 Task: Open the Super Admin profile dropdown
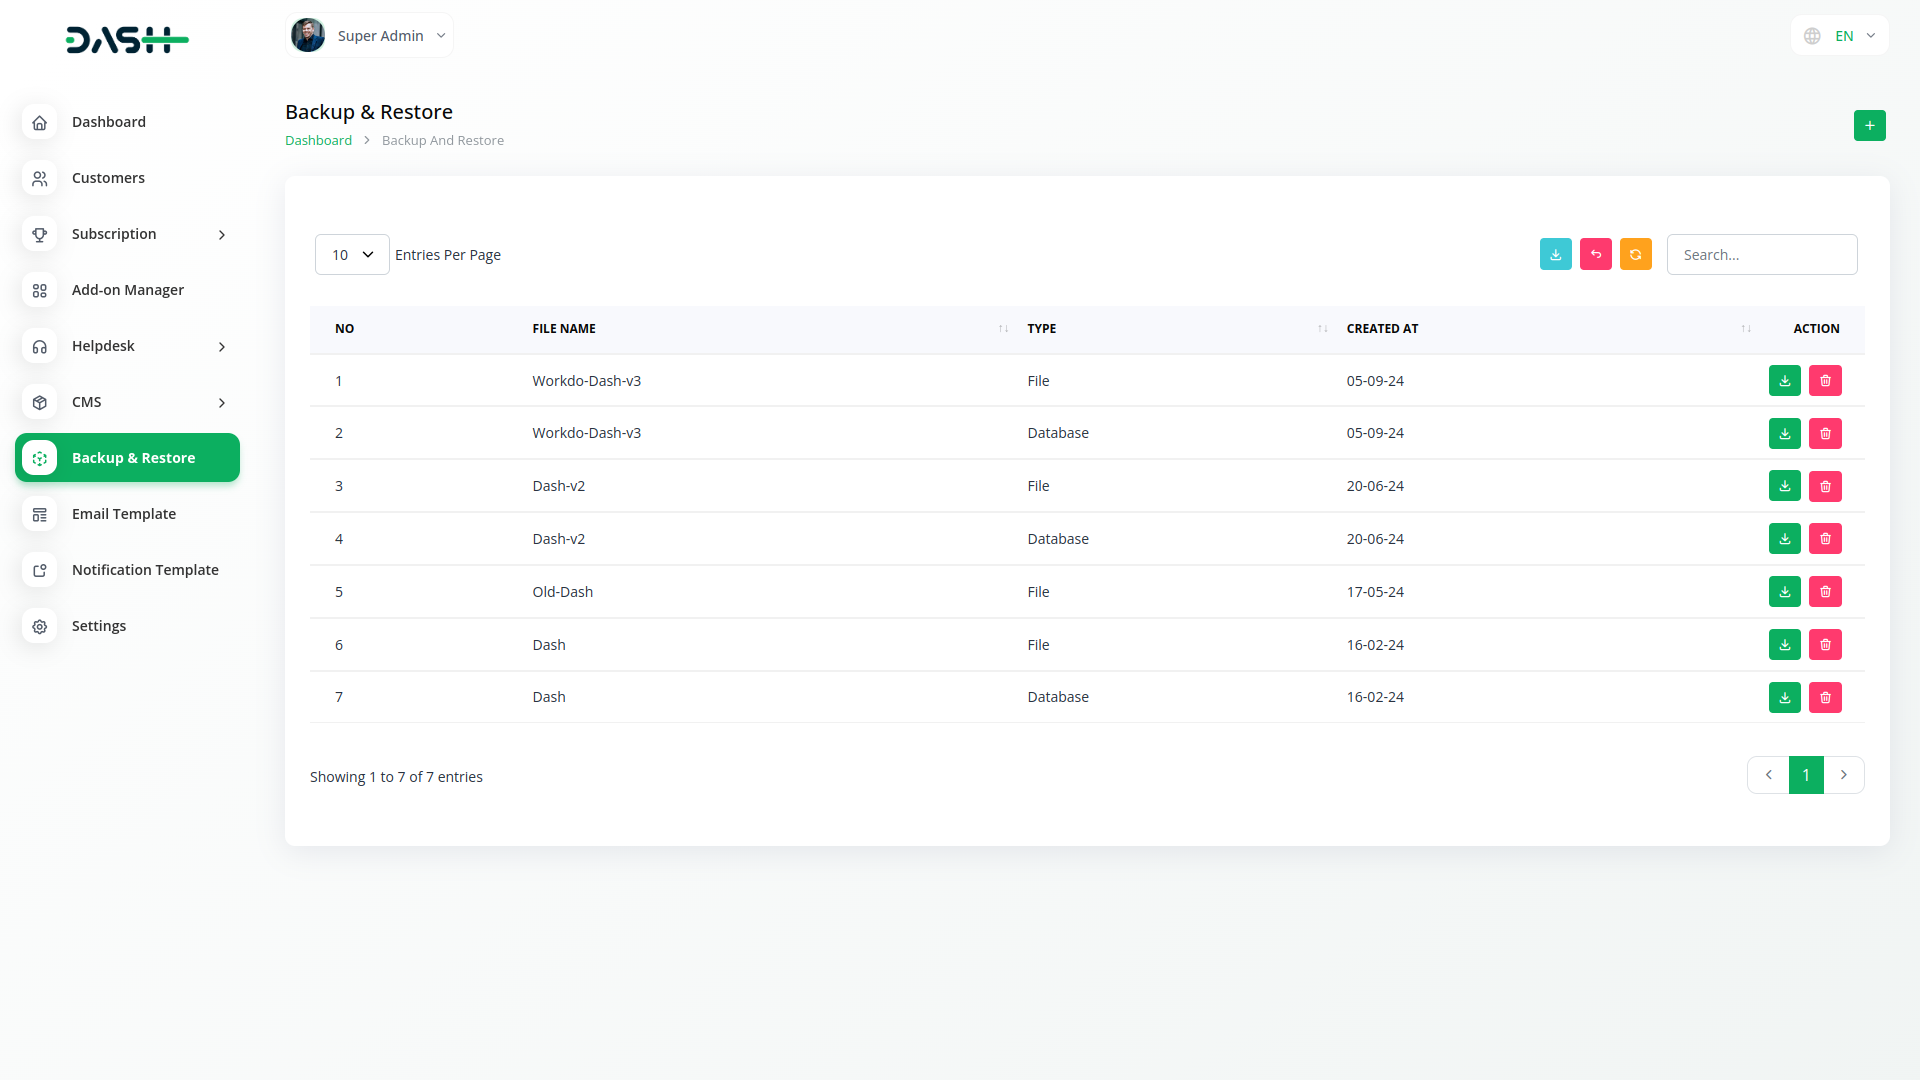pyautogui.click(x=369, y=36)
